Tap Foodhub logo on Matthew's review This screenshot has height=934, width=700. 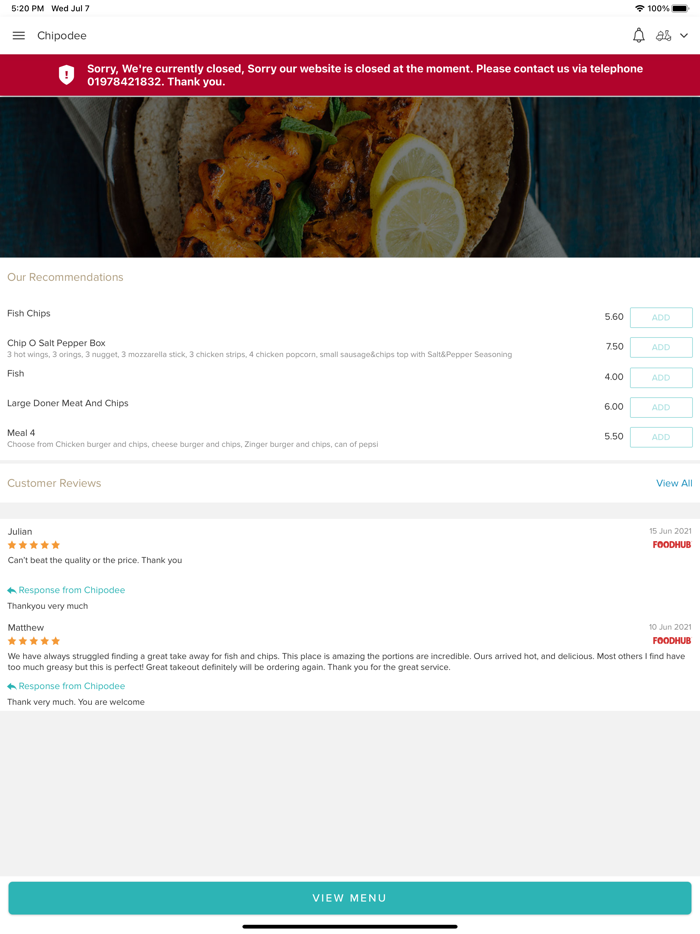[672, 641]
